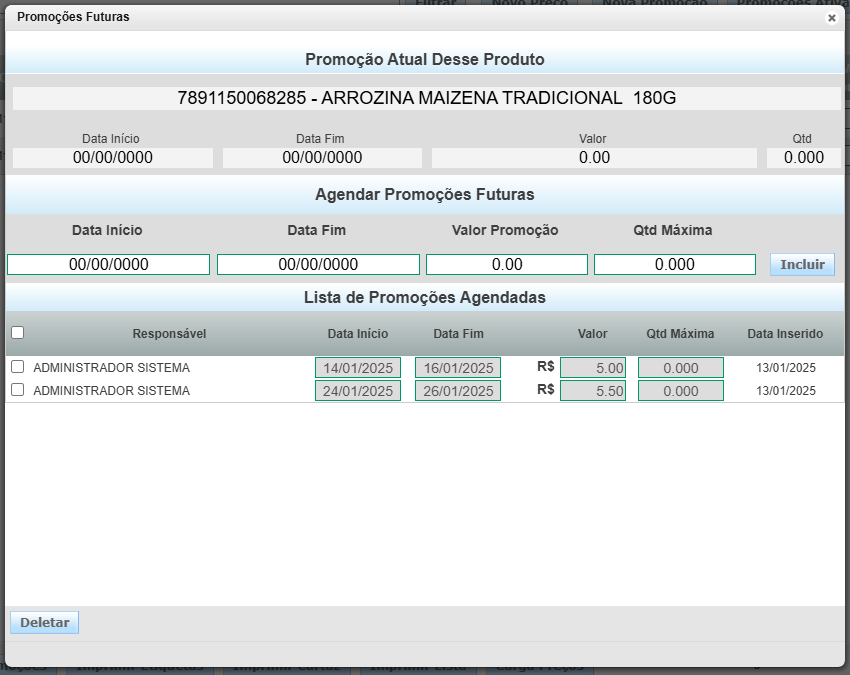
Task: Click the Qtd Máxima input field
Action: (674, 264)
